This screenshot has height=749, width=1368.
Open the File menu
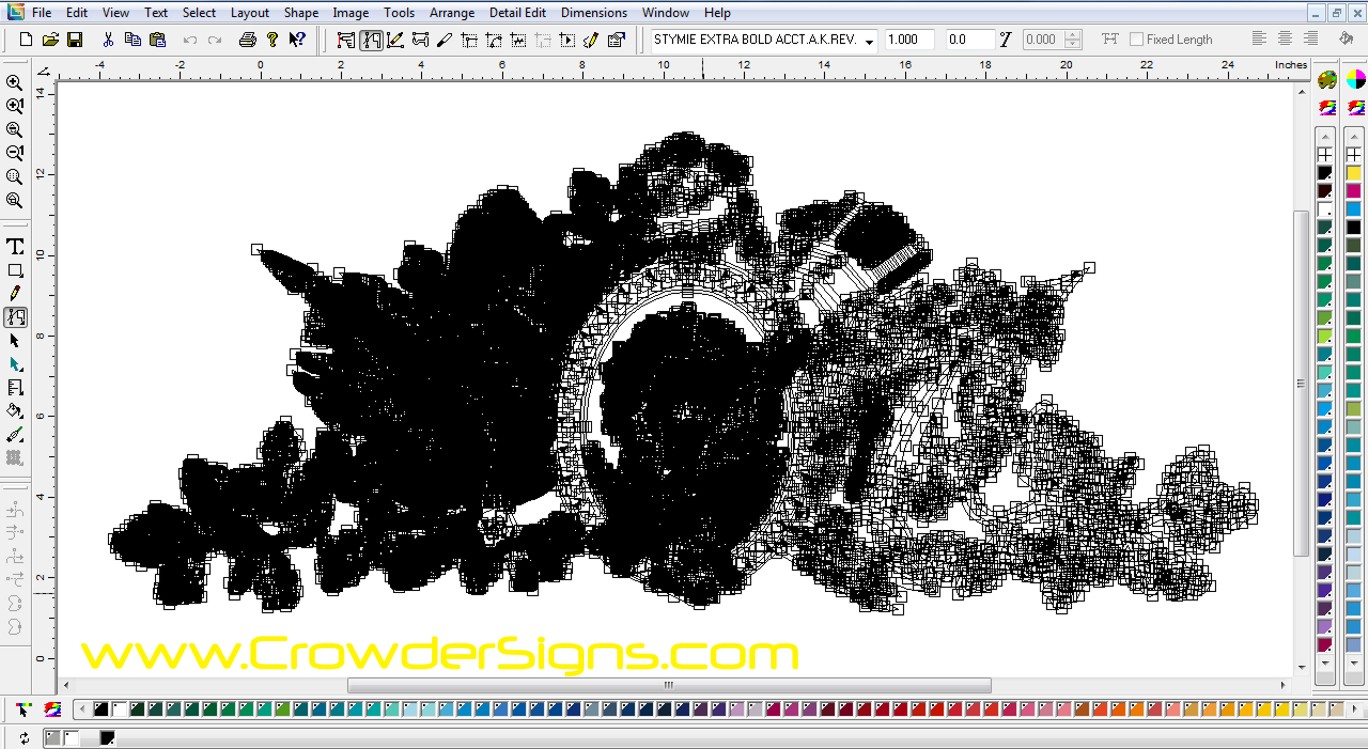41,13
